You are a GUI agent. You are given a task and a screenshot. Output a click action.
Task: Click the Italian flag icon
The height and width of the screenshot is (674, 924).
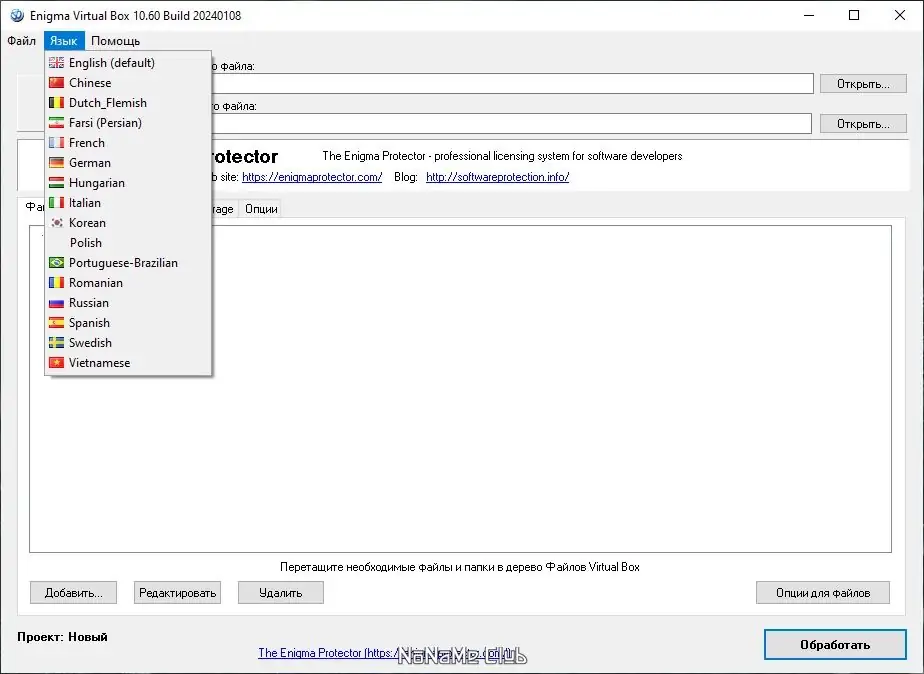pyautogui.click(x=57, y=203)
